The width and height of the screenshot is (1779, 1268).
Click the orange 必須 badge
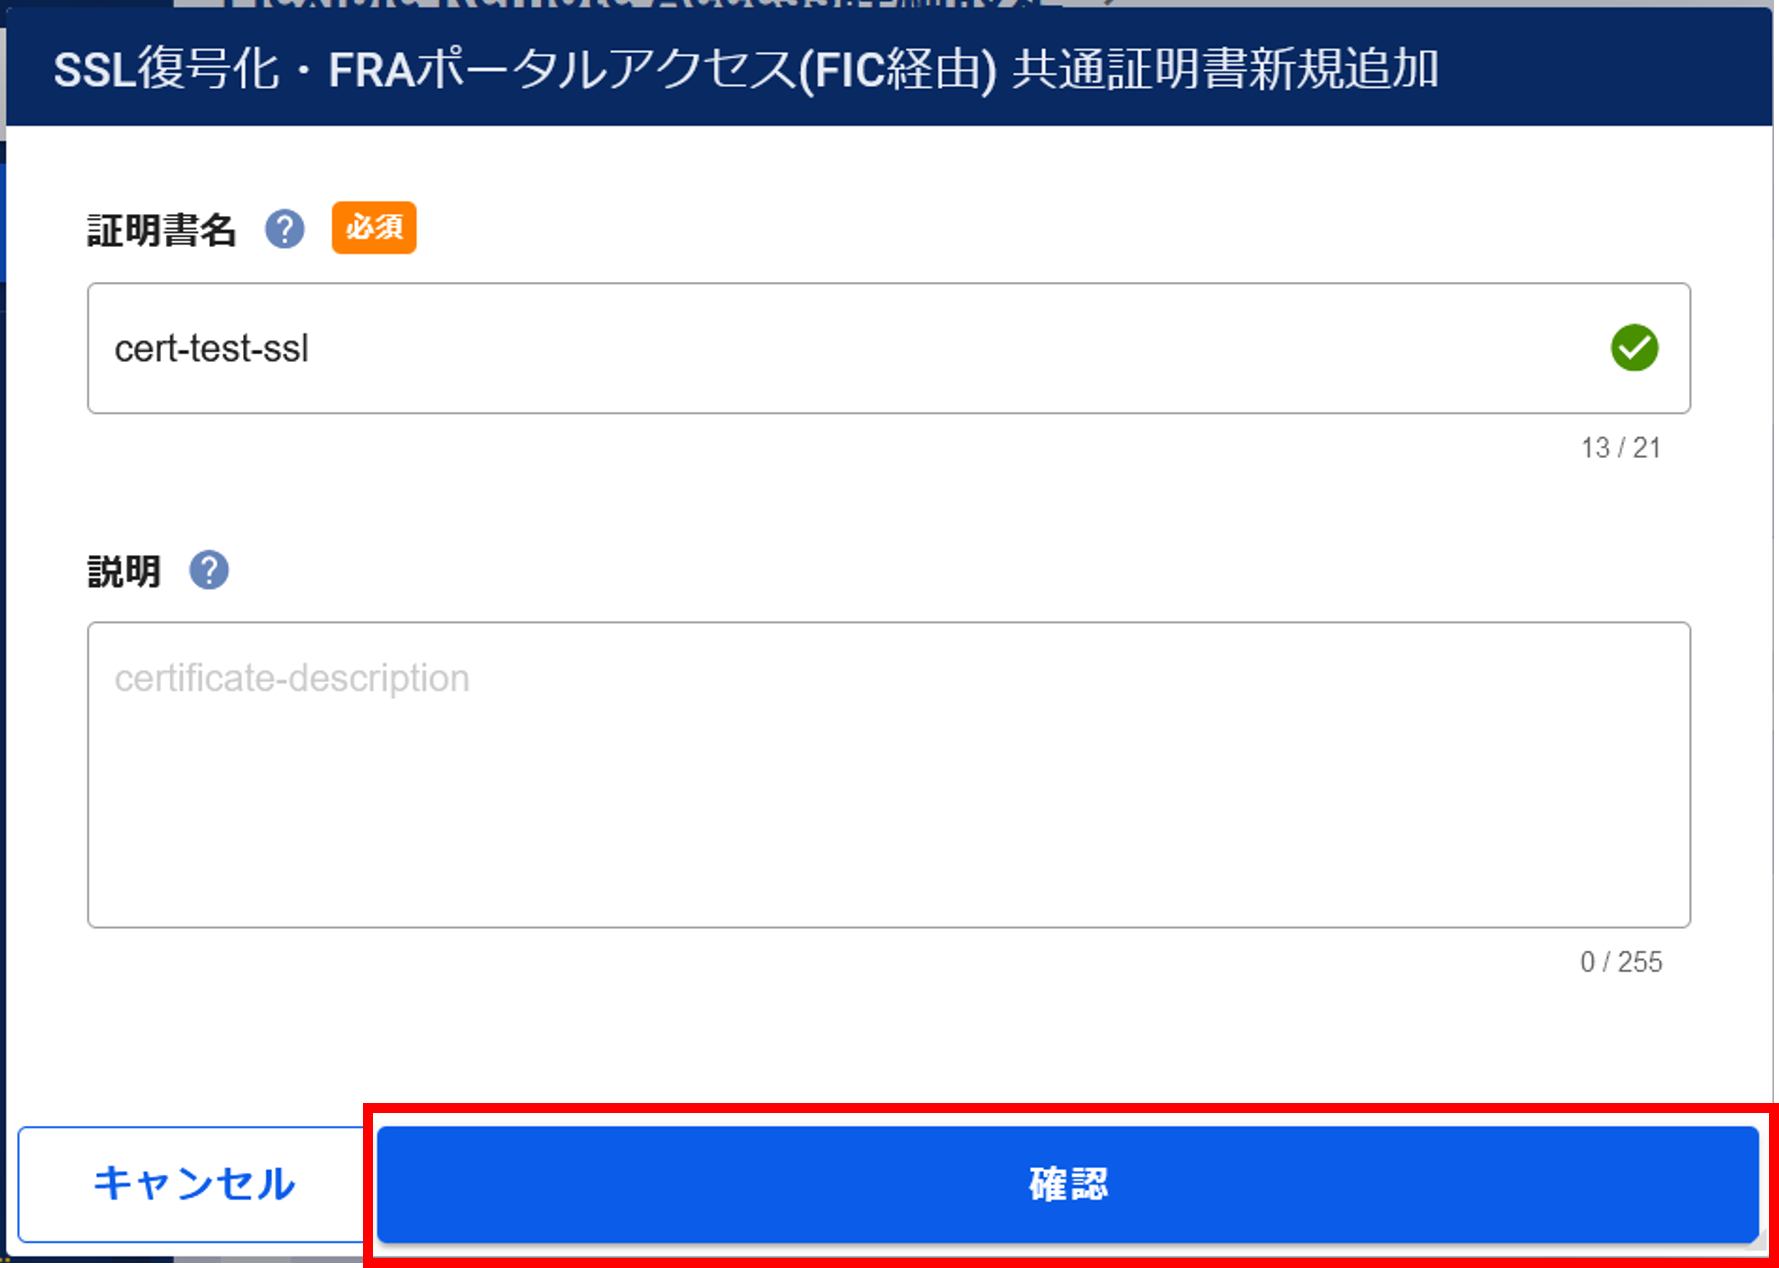(374, 228)
